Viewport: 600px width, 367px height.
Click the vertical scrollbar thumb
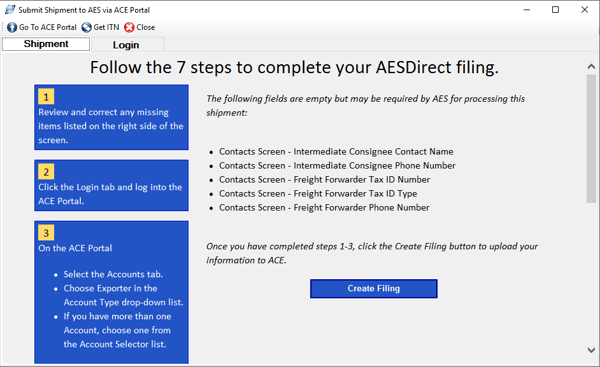click(591, 139)
